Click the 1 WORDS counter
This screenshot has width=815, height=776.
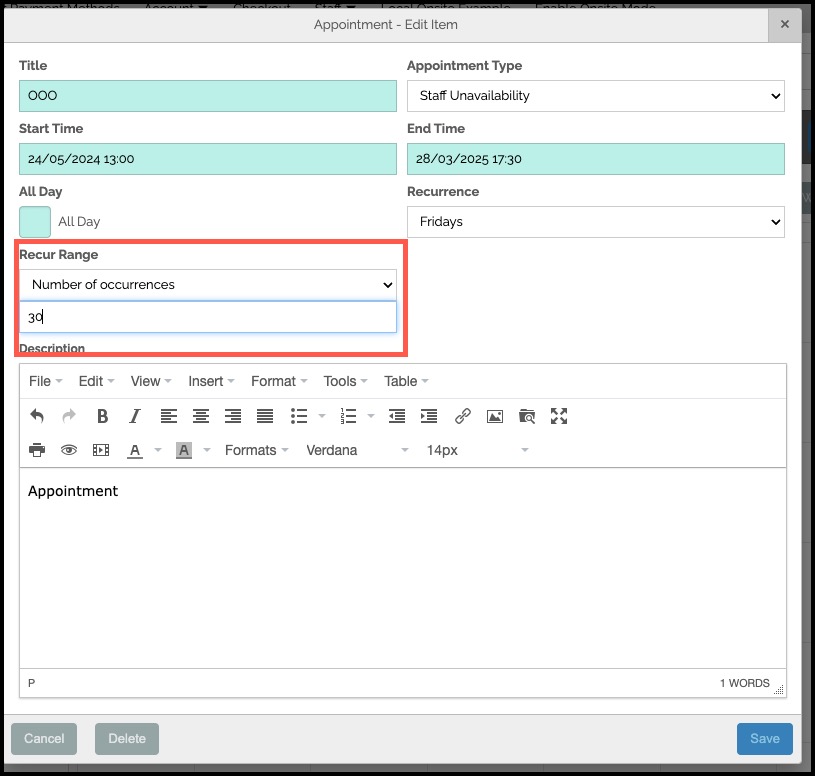(744, 683)
